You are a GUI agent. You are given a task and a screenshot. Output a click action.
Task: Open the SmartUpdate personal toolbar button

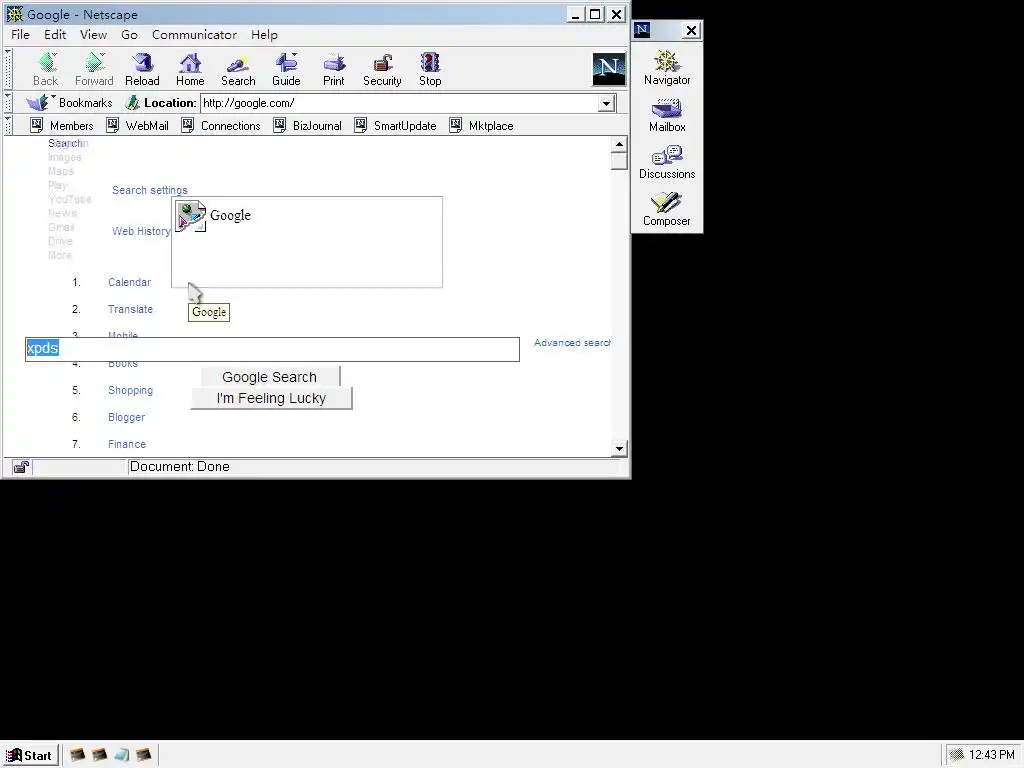[395, 125]
